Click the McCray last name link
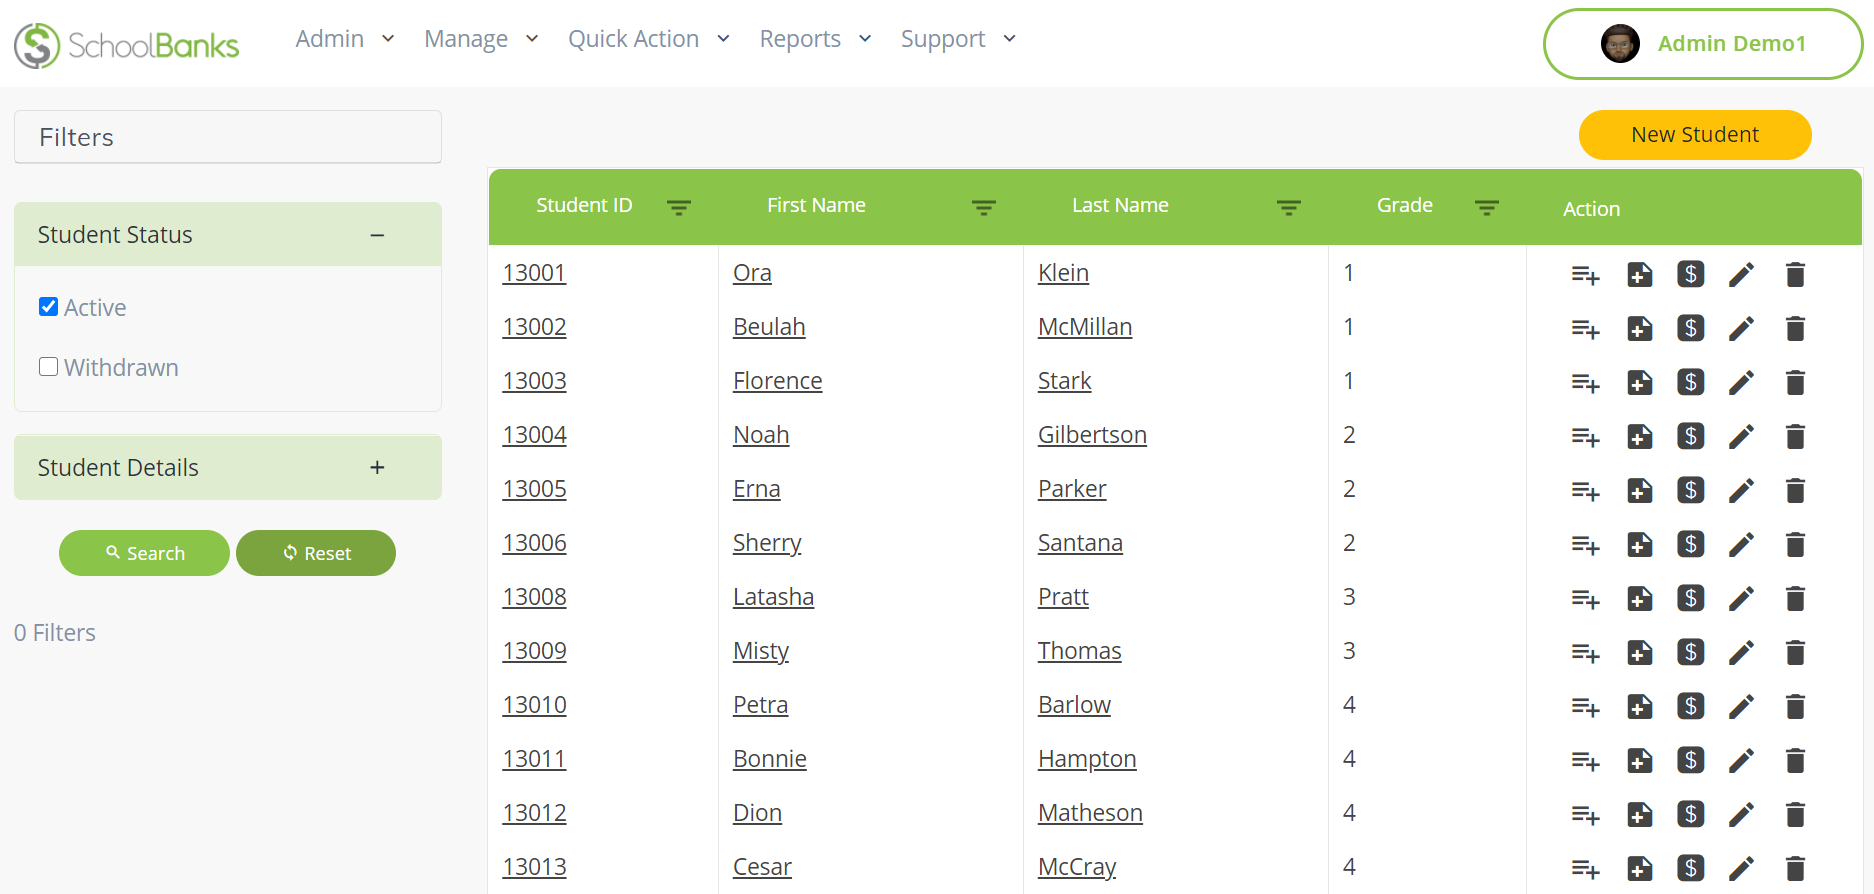The width and height of the screenshot is (1874, 894). [x=1077, y=867]
